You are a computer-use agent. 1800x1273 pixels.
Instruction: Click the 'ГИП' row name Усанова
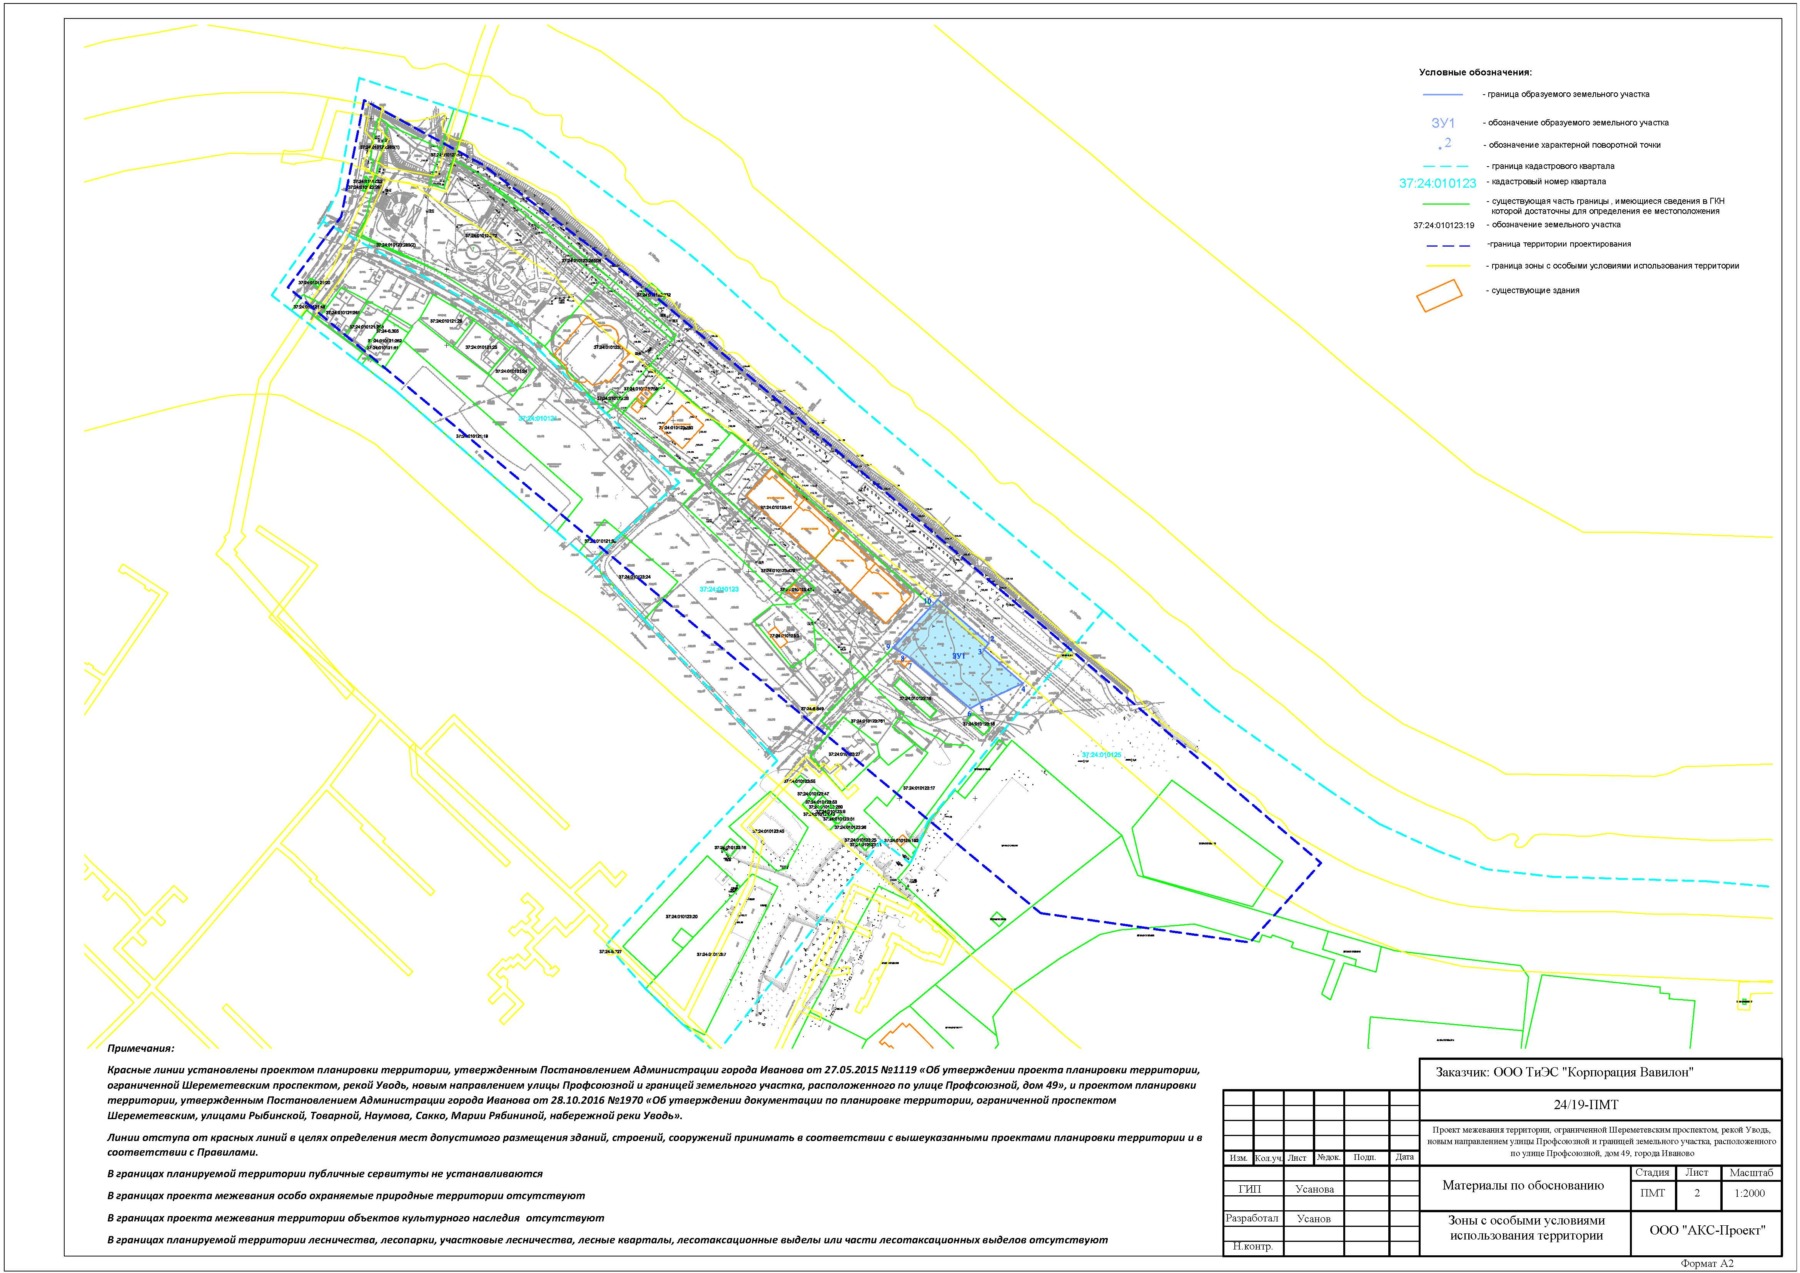click(1314, 1190)
